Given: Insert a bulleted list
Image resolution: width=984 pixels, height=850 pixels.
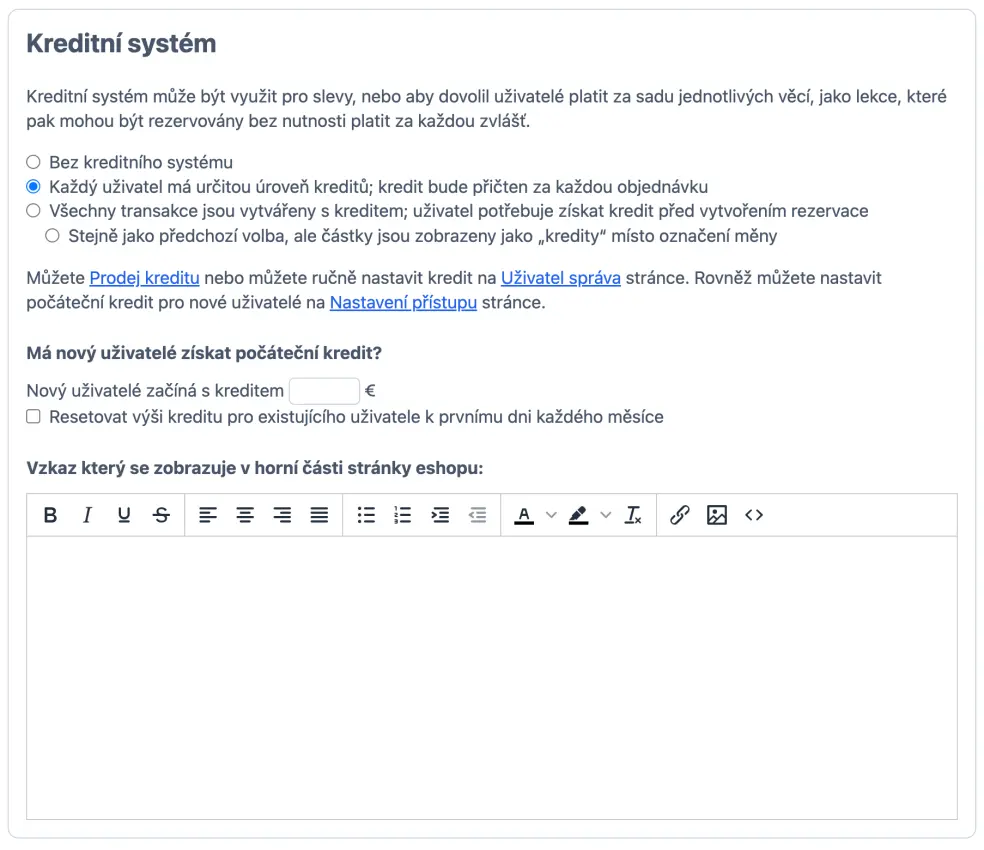Looking at the screenshot, I should pyautogui.click(x=366, y=515).
